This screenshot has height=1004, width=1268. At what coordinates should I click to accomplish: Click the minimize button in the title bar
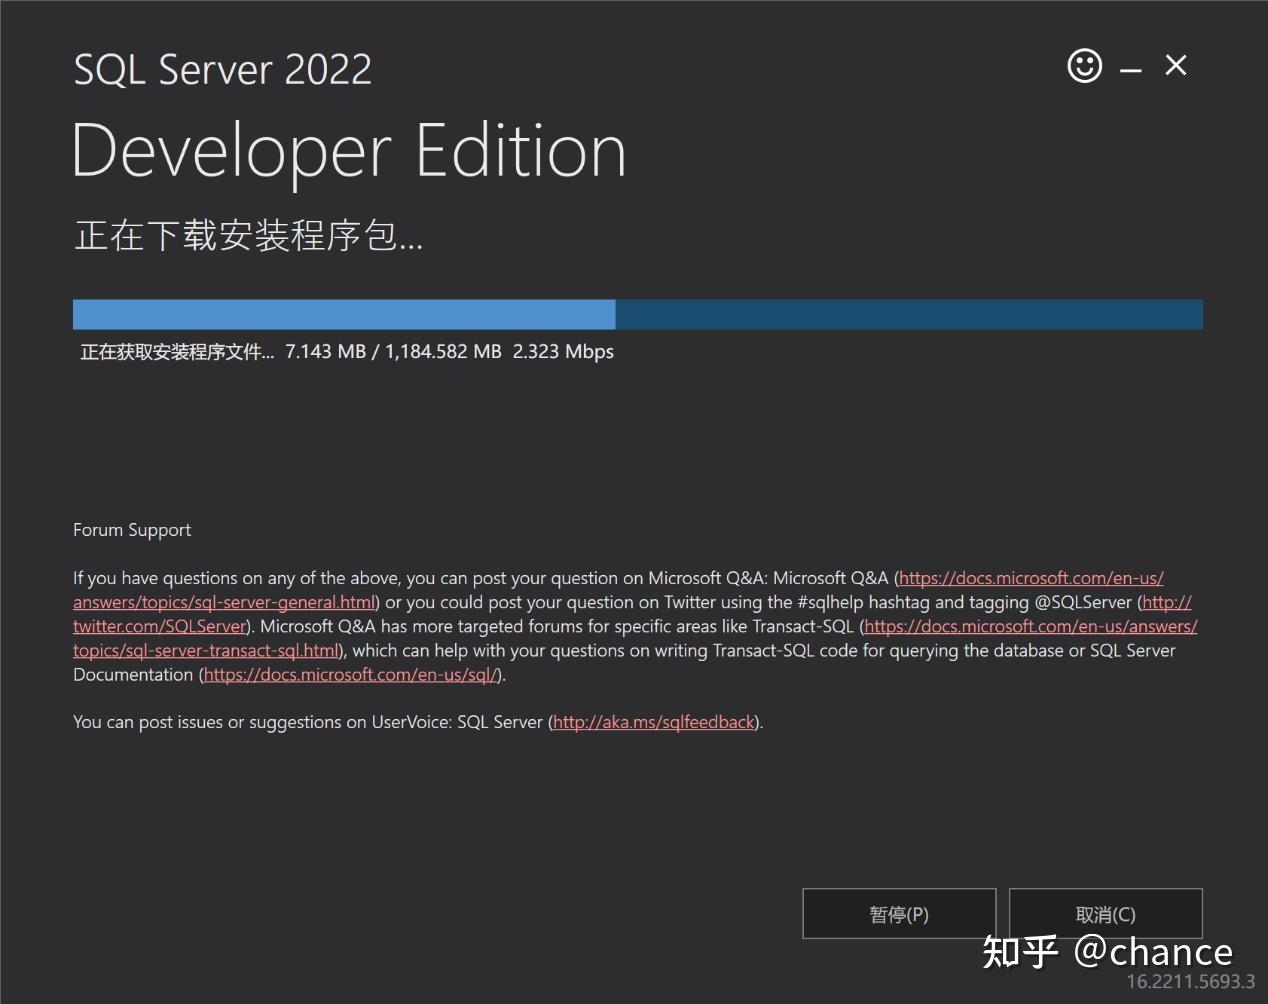1129,66
